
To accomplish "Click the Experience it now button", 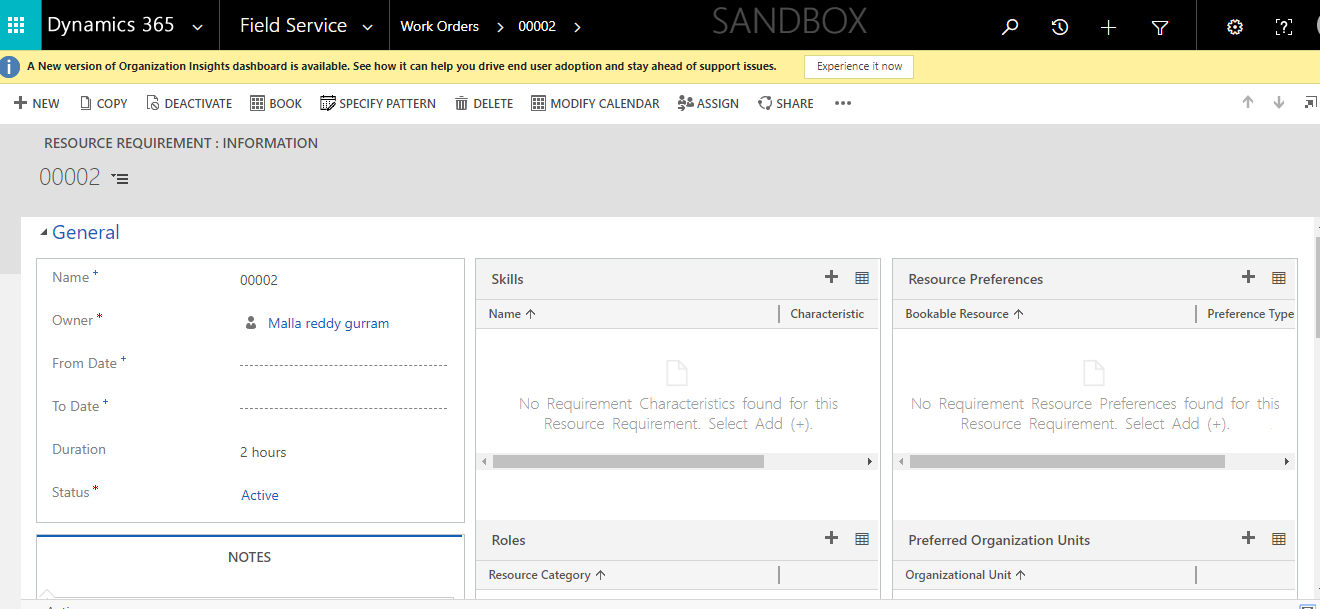I will [x=859, y=66].
